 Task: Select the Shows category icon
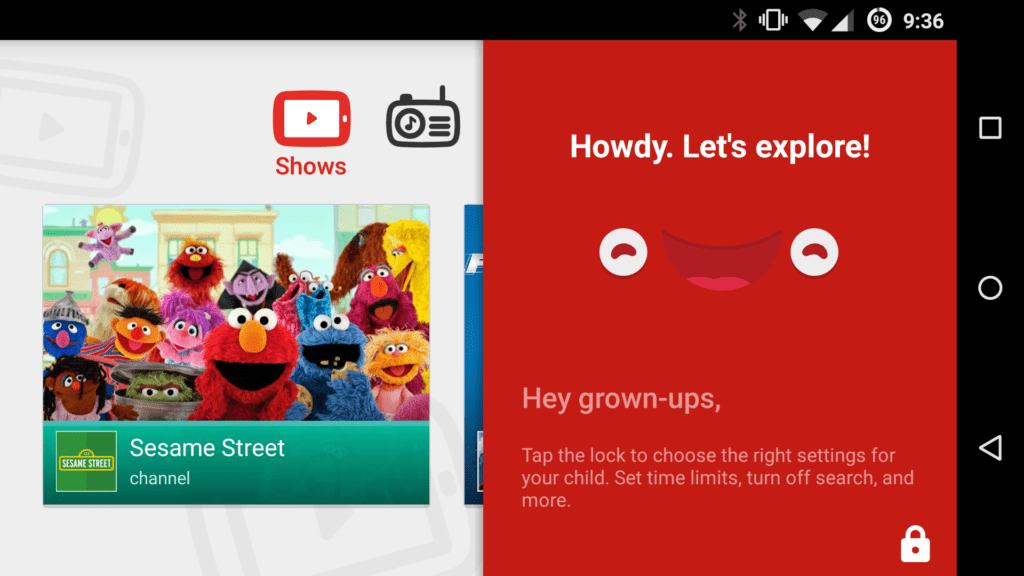312,118
